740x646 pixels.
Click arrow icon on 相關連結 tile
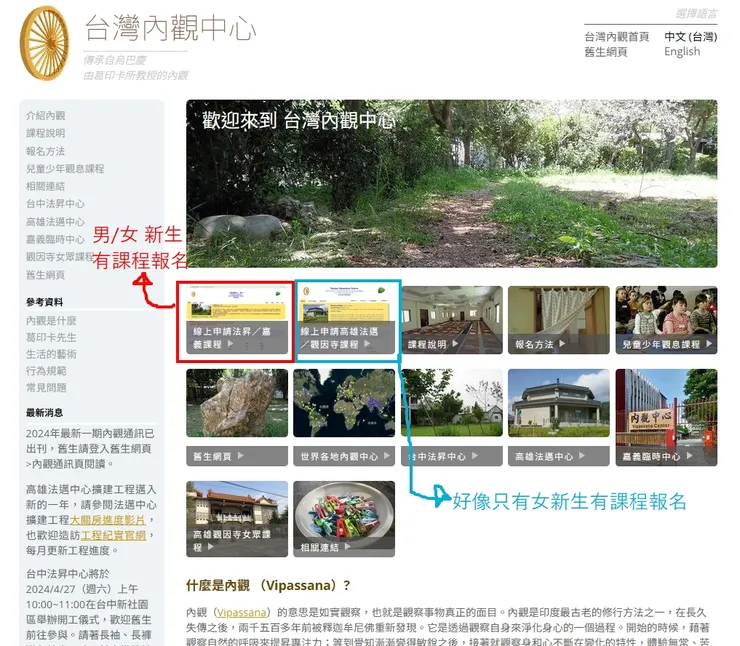point(347,546)
